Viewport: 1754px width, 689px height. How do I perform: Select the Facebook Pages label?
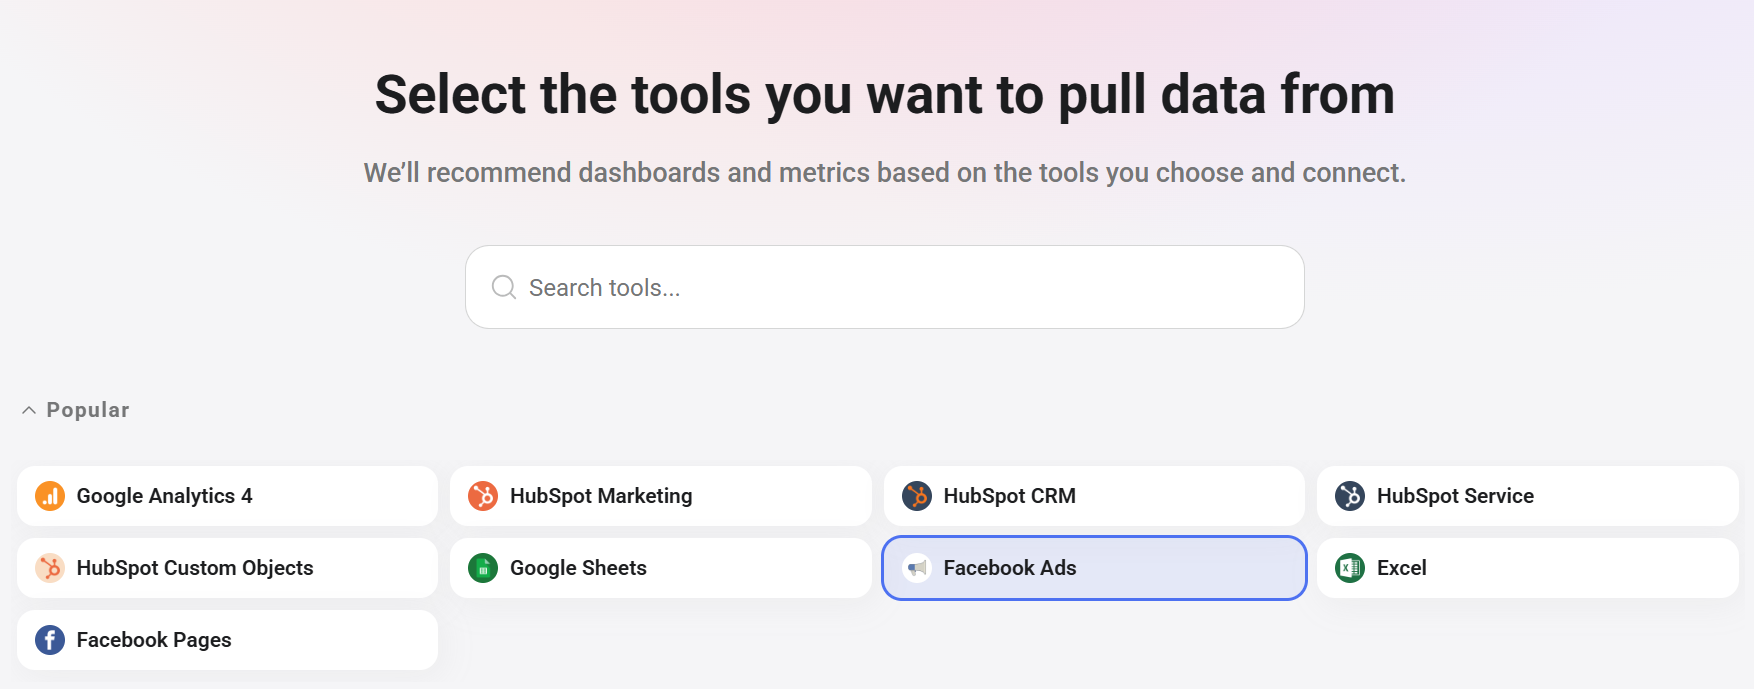[154, 640]
